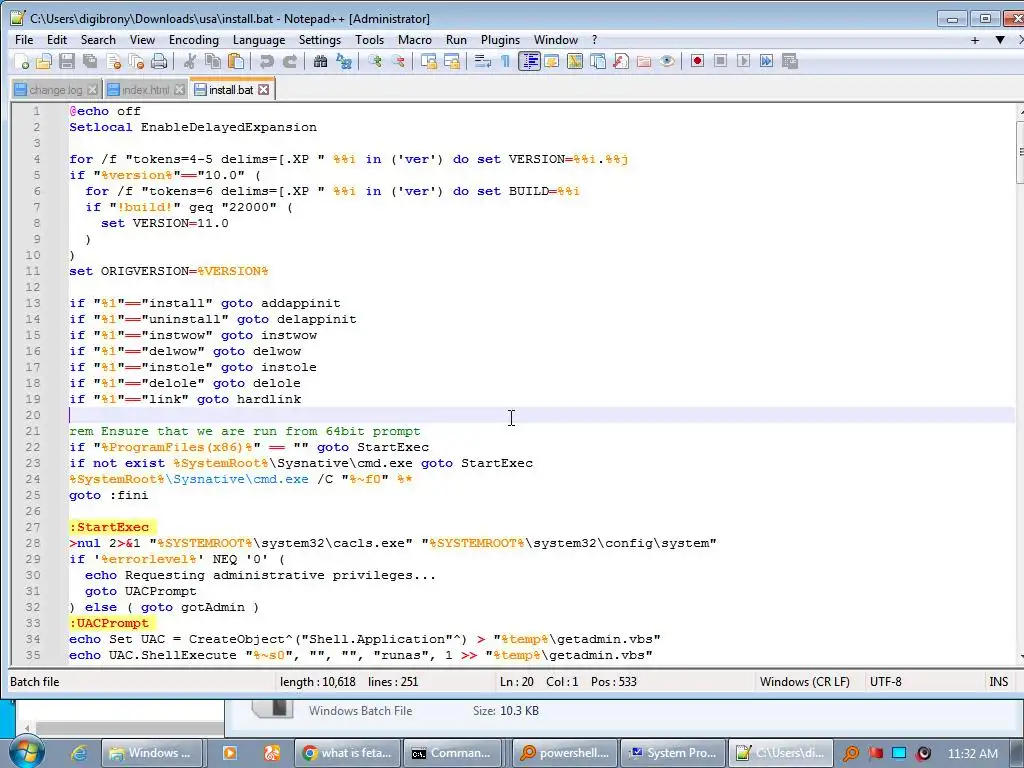Open the Plugins menu
This screenshot has height=768, width=1024.
tap(500, 40)
